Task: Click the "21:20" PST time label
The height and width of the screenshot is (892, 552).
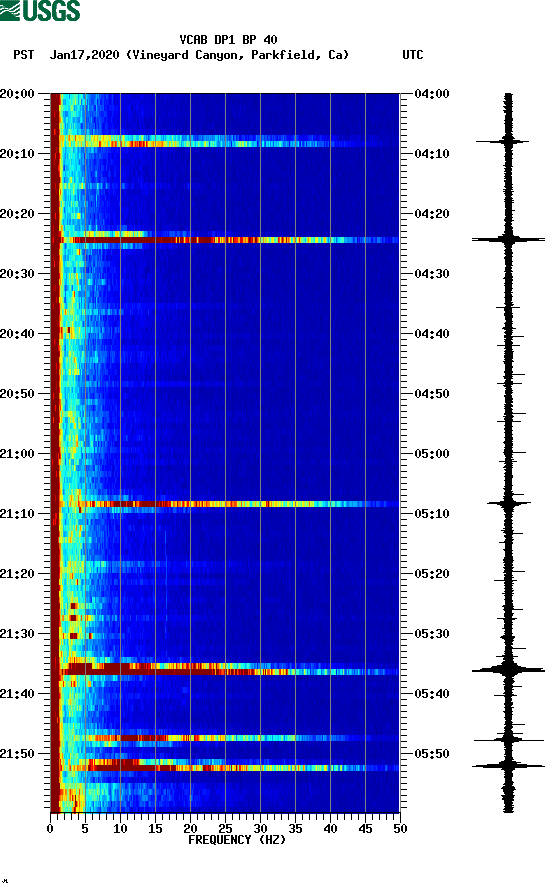Action: click(17, 573)
